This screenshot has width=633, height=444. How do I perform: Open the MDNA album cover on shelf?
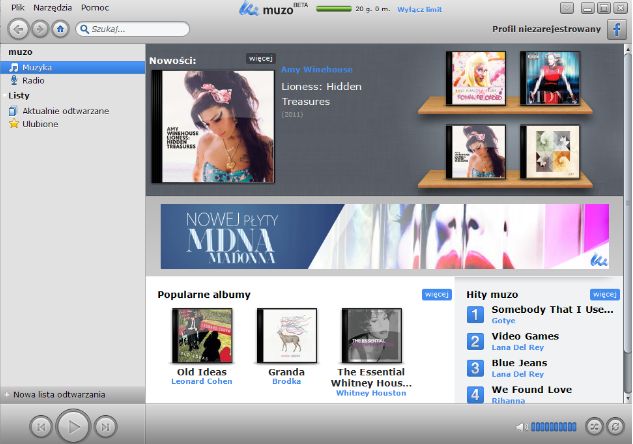(550, 78)
